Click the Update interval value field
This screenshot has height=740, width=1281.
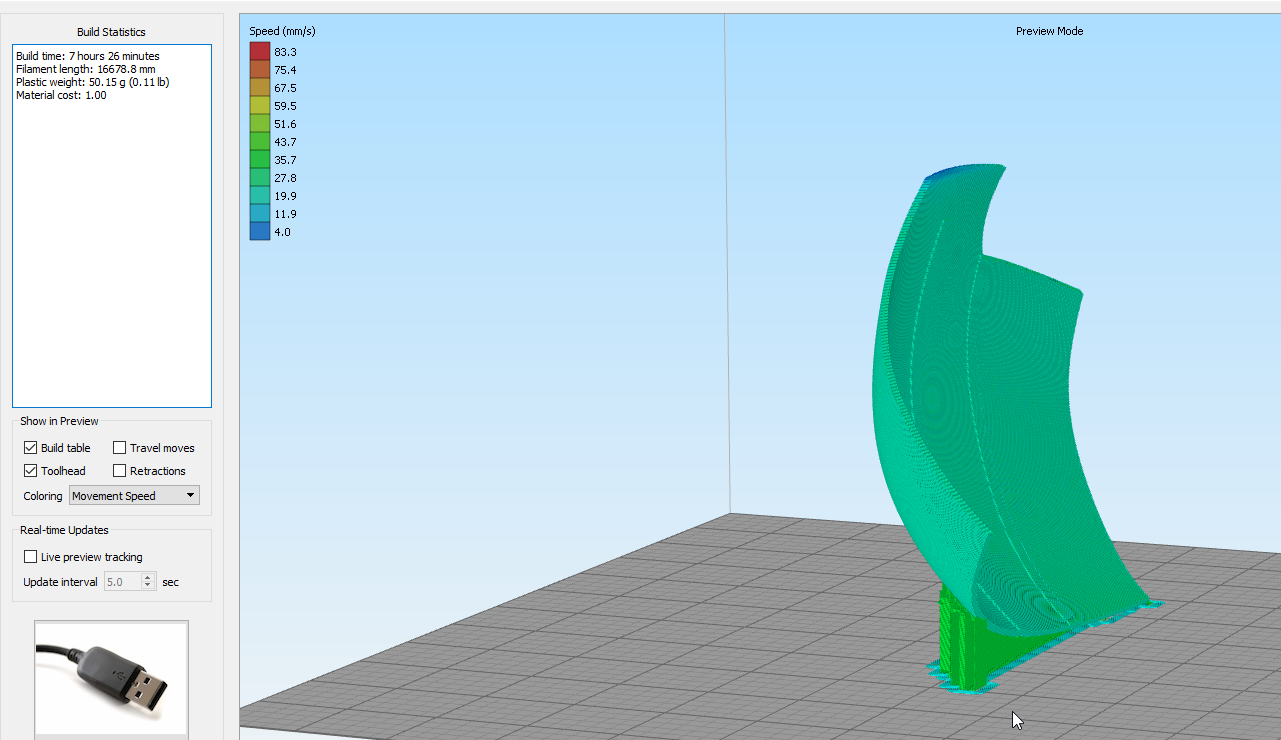(x=123, y=581)
